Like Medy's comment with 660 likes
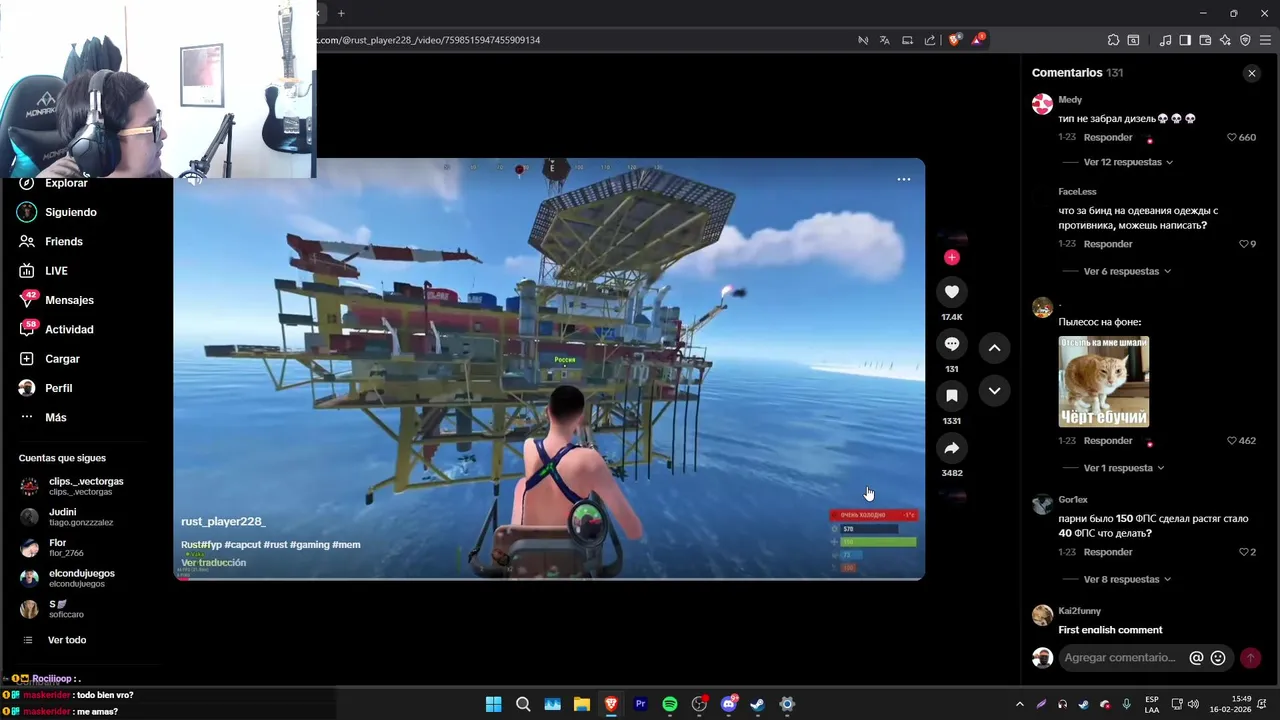 pyautogui.click(x=1232, y=137)
